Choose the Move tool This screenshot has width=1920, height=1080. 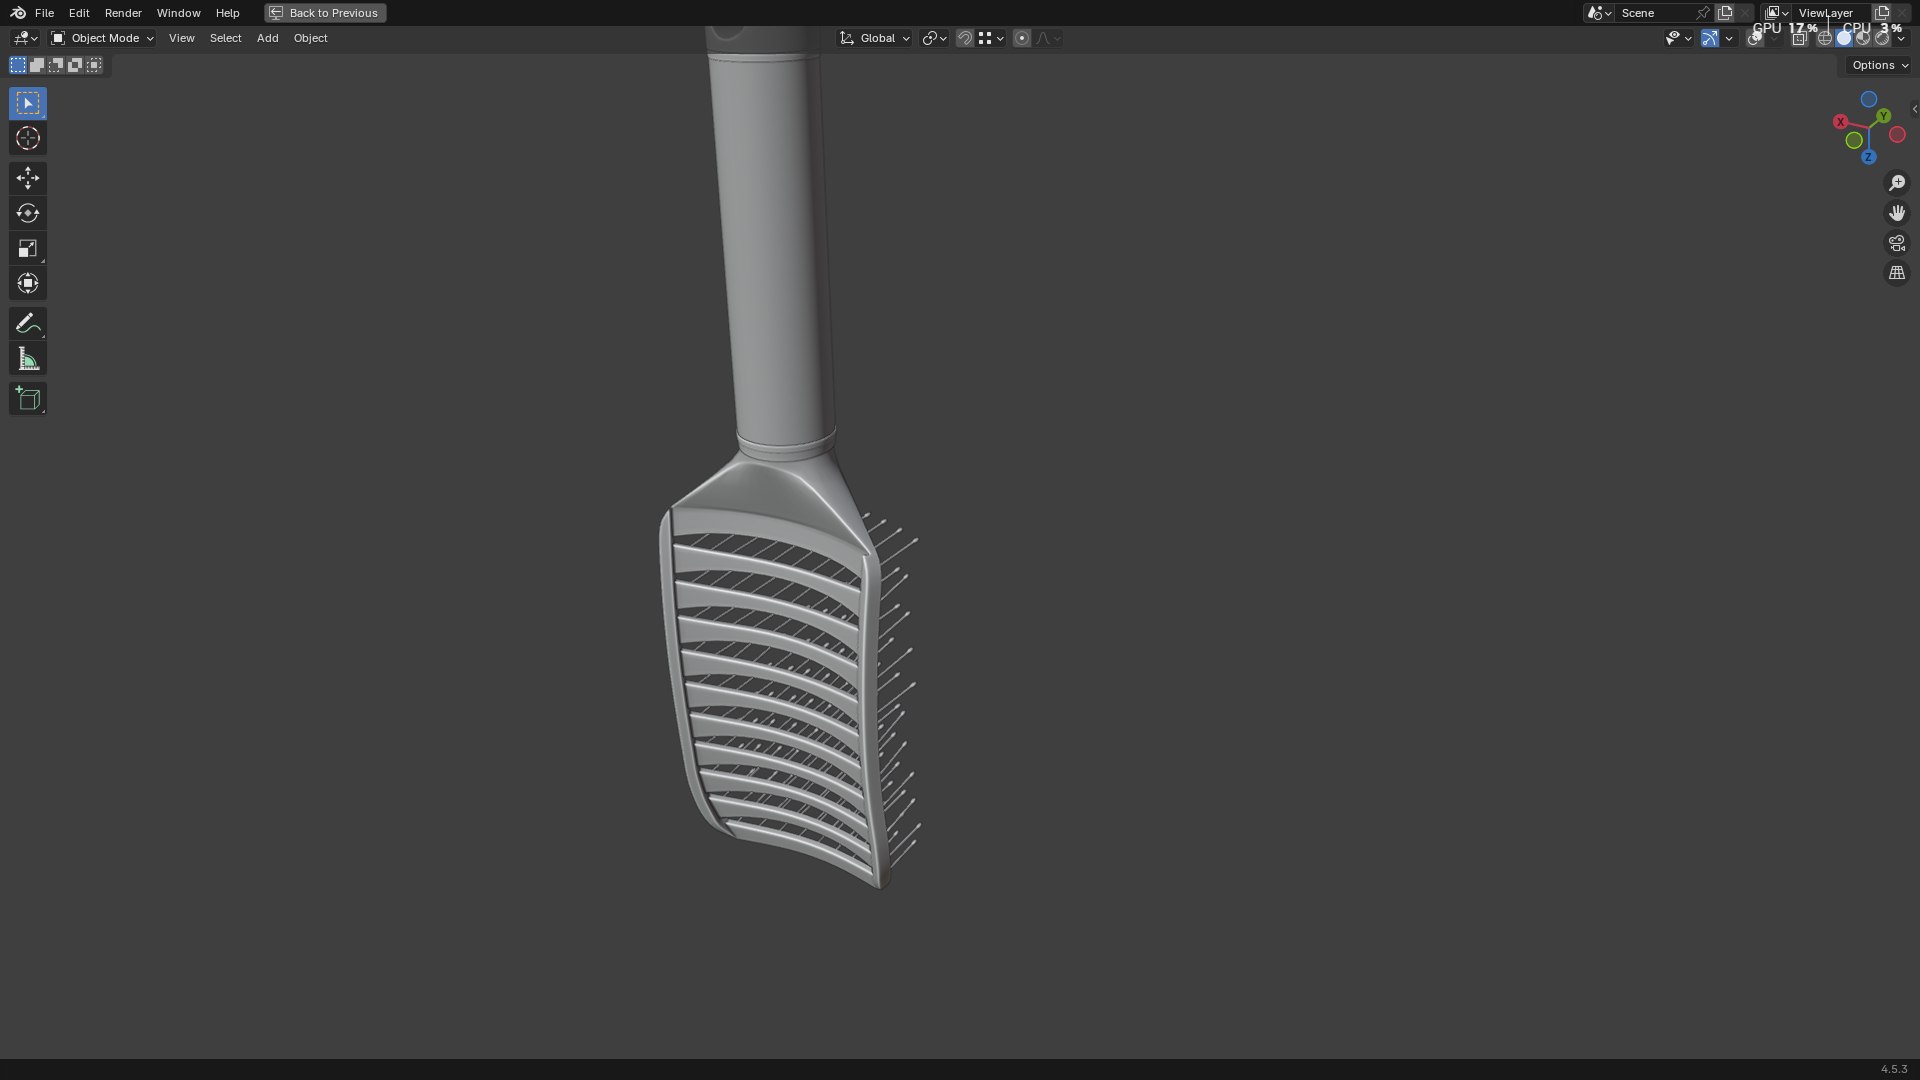click(28, 178)
